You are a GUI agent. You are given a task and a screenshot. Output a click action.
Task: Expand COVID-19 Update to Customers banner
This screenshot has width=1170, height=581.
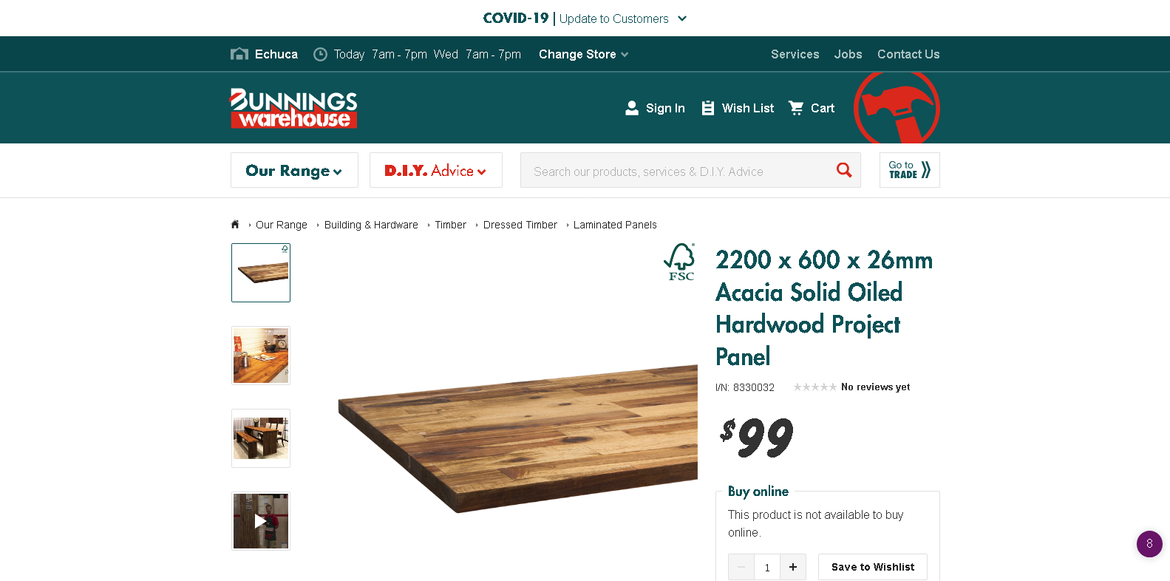(585, 19)
